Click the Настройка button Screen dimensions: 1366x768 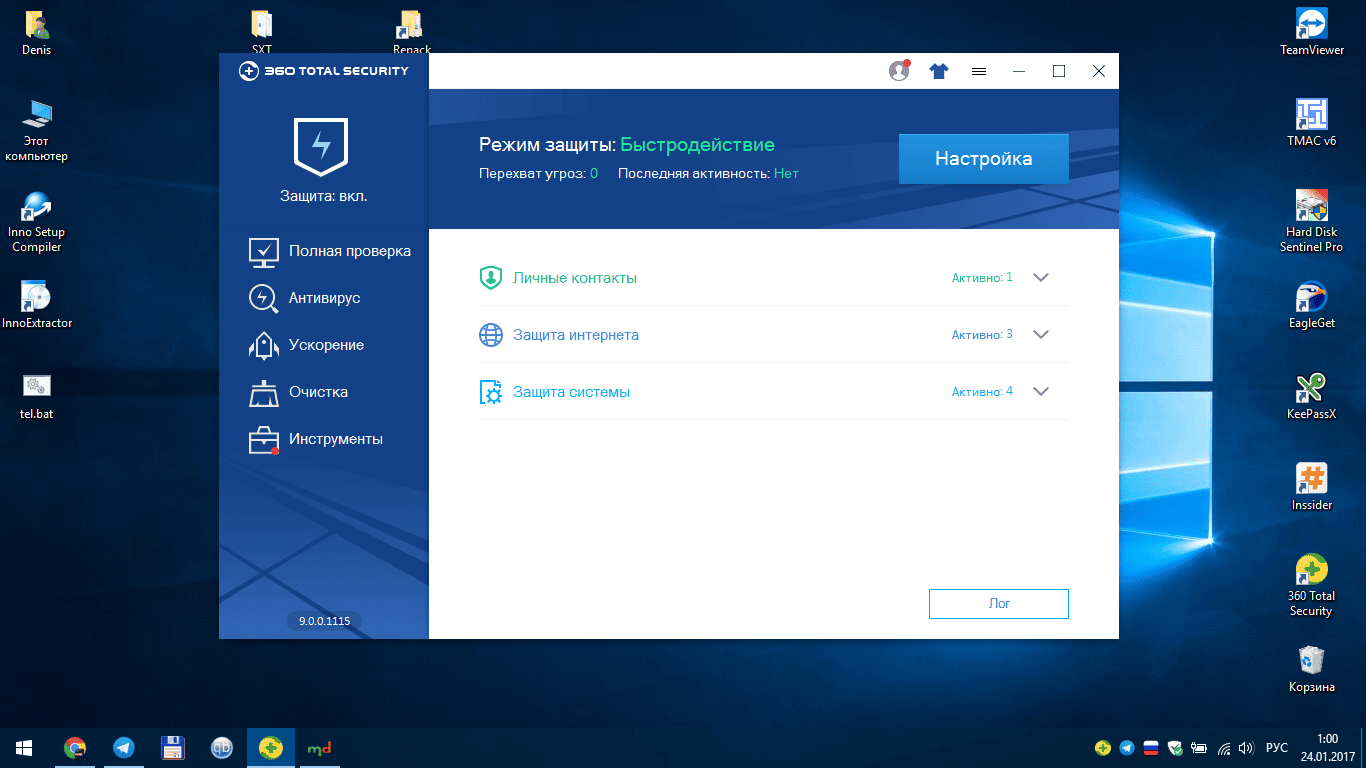click(984, 159)
